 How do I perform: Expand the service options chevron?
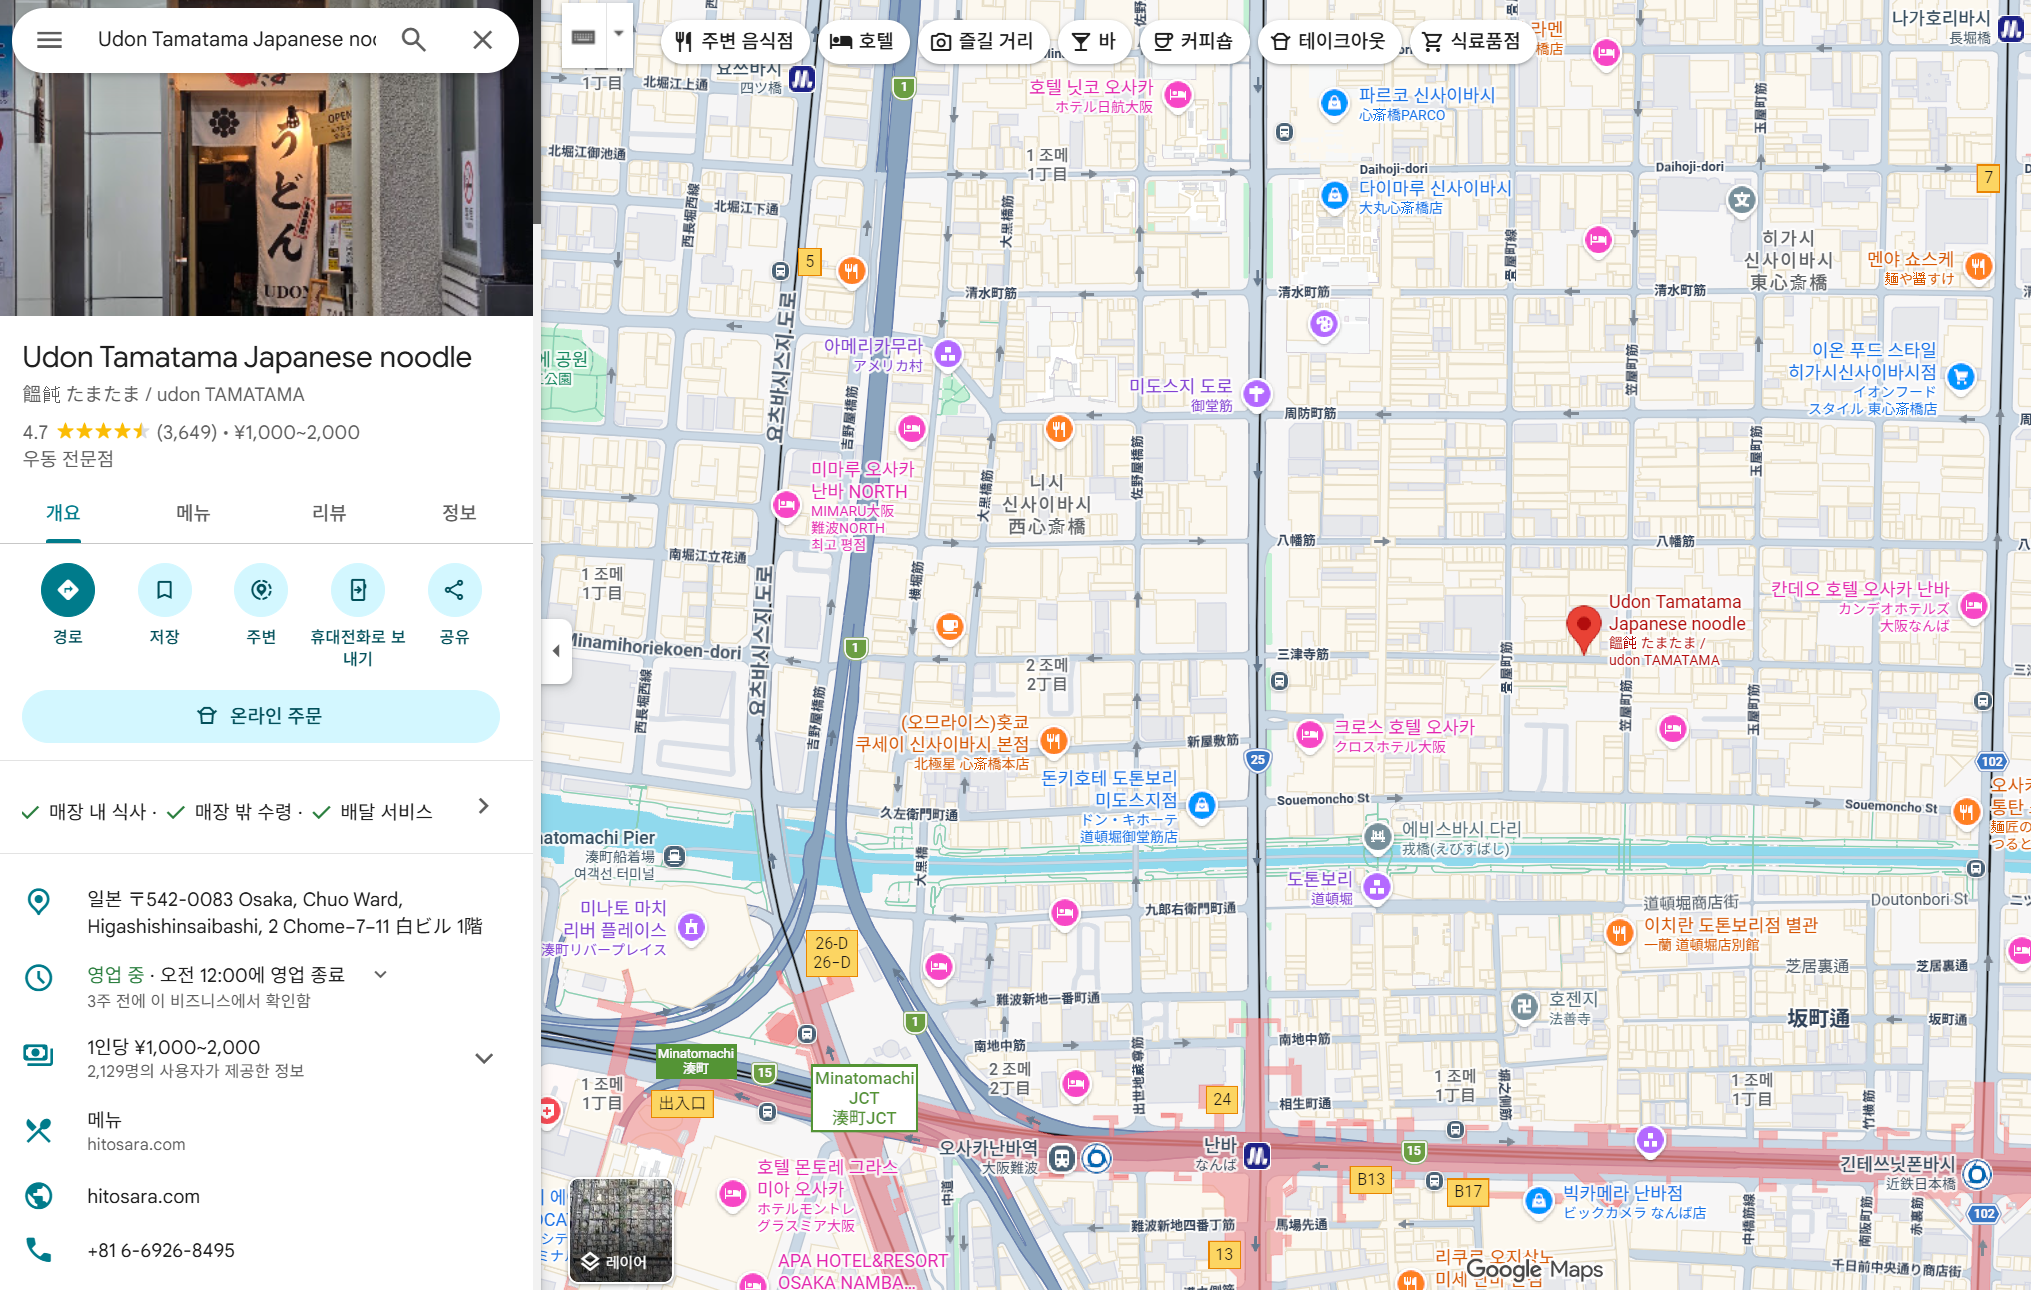(x=484, y=806)
